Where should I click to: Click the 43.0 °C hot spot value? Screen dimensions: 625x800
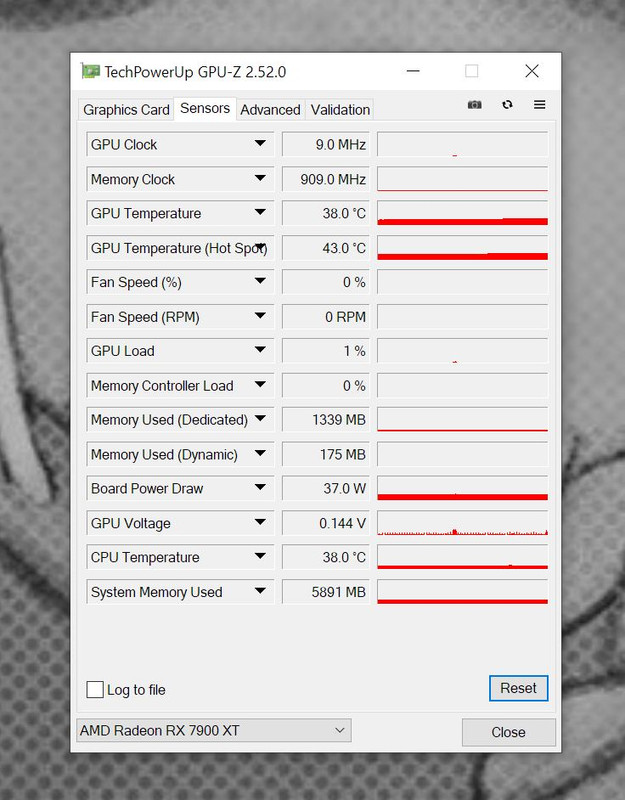326,248
